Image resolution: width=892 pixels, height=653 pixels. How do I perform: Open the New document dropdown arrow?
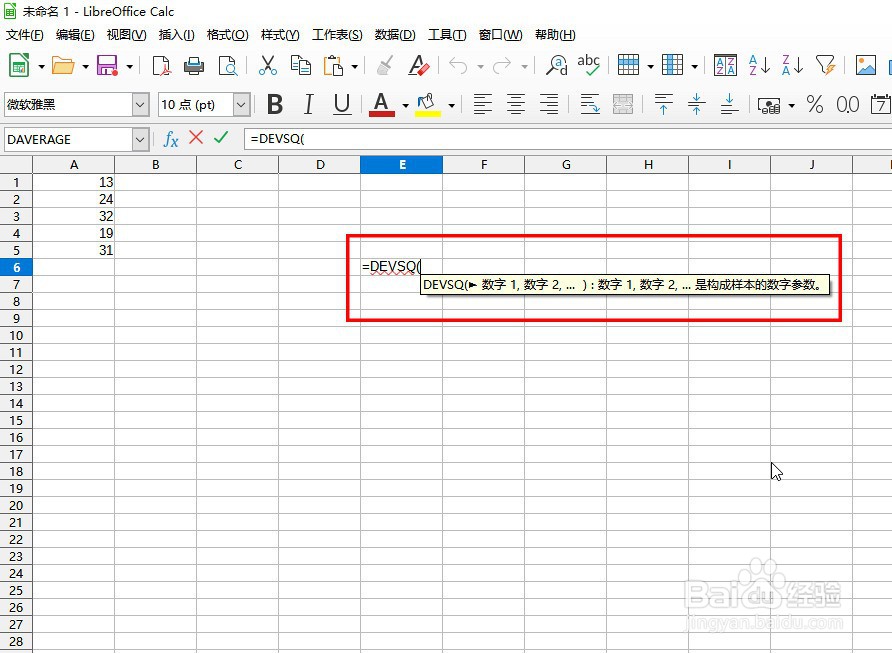(41, 67)
